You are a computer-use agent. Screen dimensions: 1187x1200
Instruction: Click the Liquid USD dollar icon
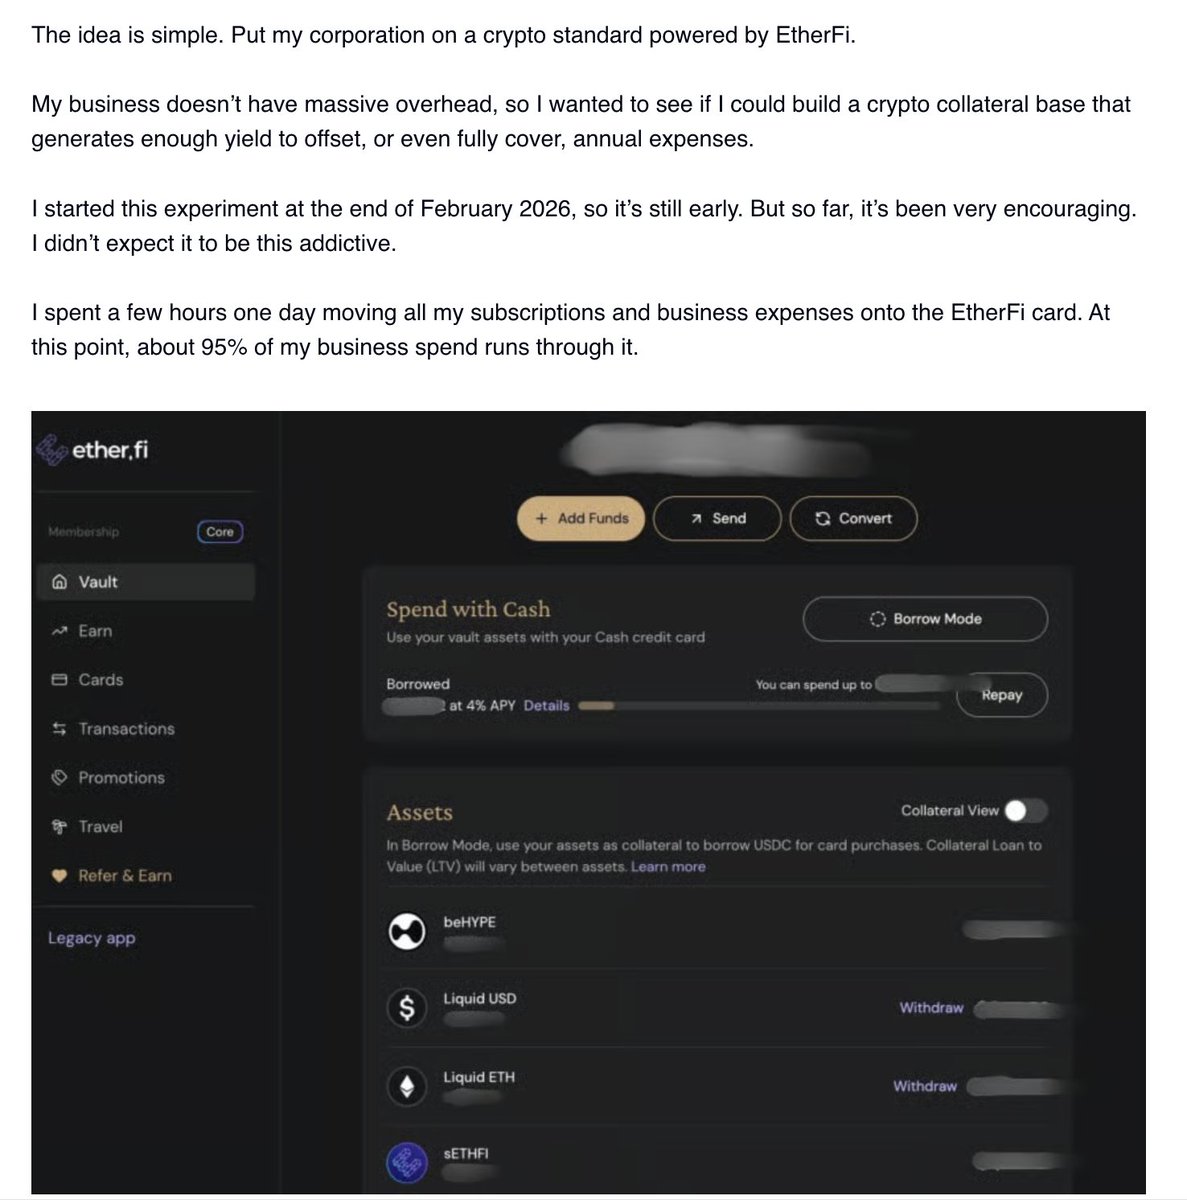407,1009
